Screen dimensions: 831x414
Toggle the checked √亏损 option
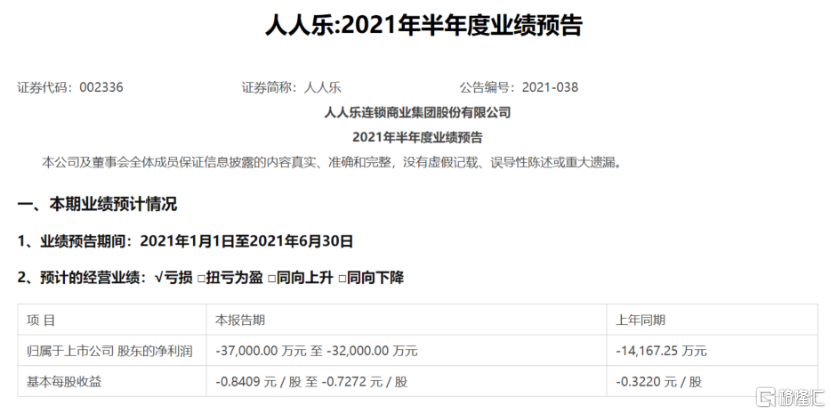point(174,278)
